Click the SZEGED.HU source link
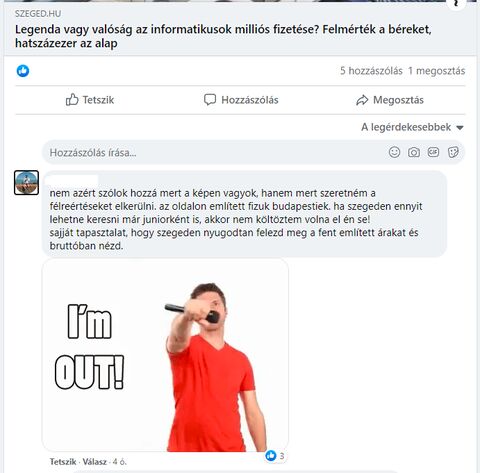This screenshot has height=473, width=480. click(x=38, y=14)
